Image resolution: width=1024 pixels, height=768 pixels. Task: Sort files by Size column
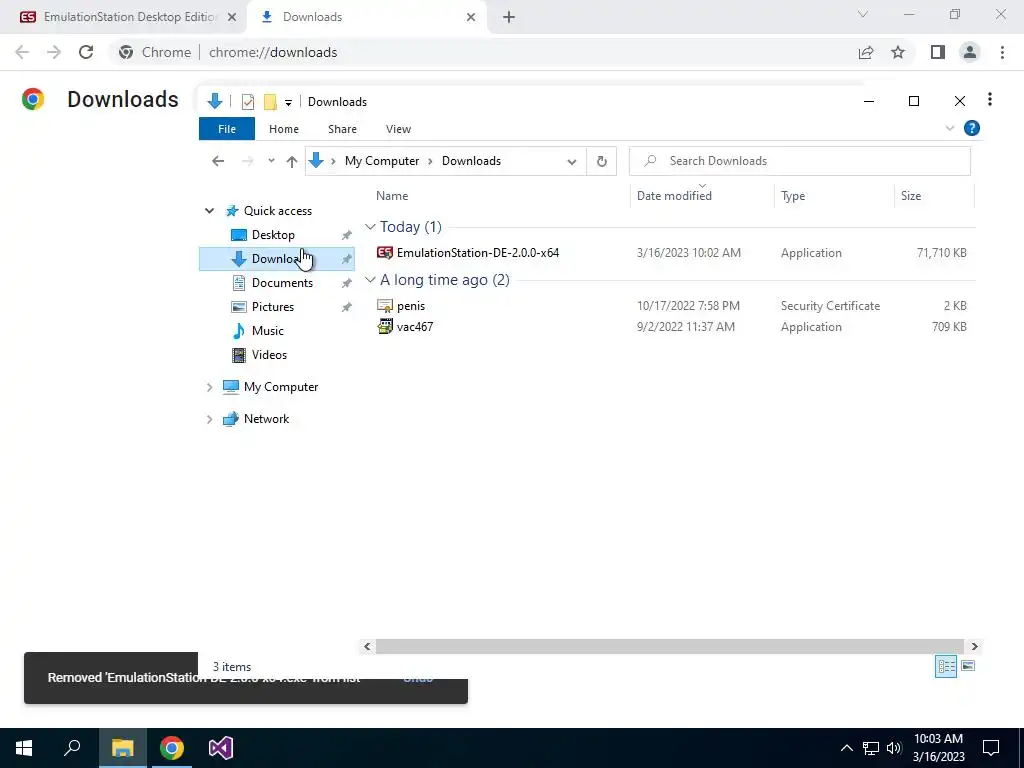point(911,196)
